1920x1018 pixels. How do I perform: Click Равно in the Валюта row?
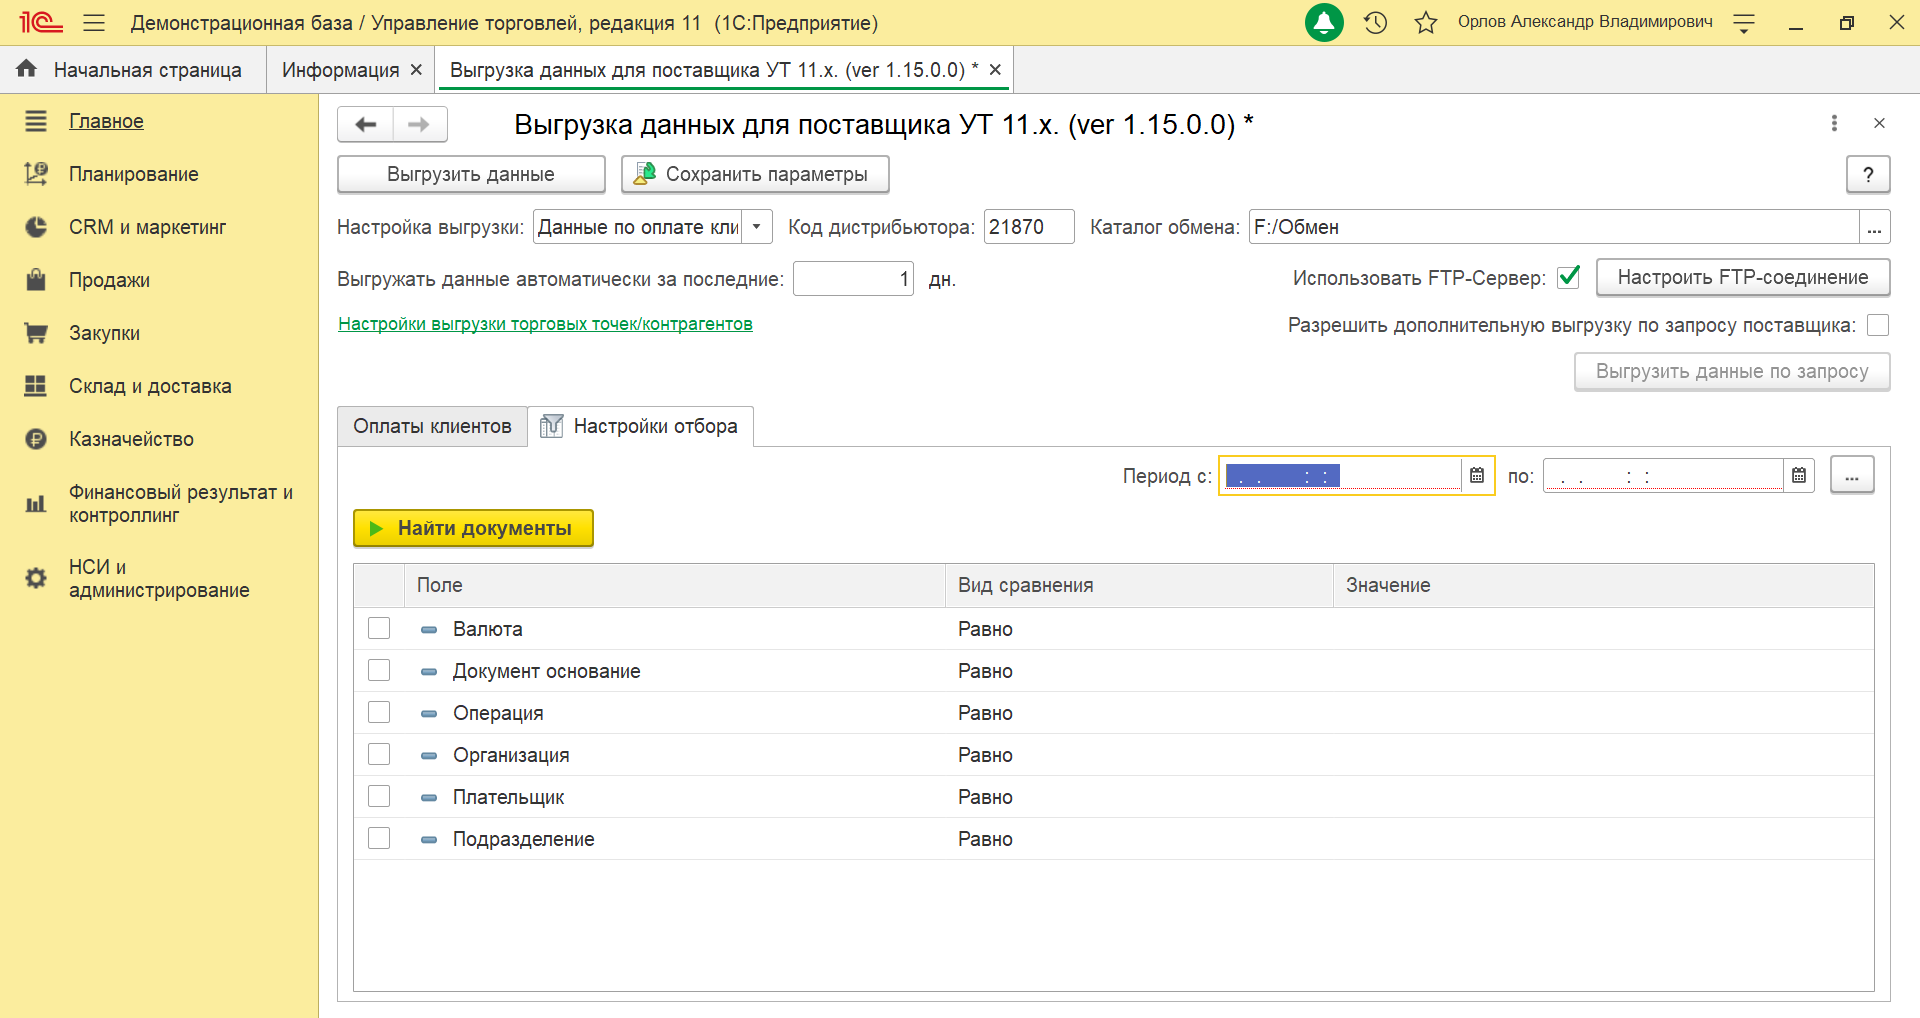click(x=985, y=629)
